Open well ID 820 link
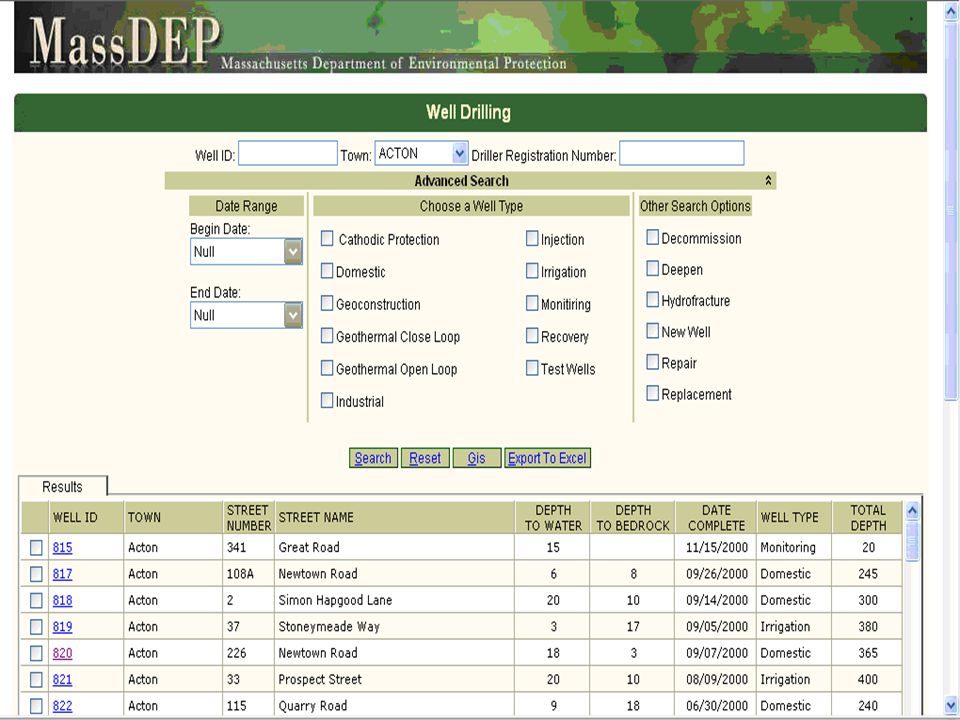Image resolution: width=960 pixels, height=720 pixels. (x=62, y=653)
